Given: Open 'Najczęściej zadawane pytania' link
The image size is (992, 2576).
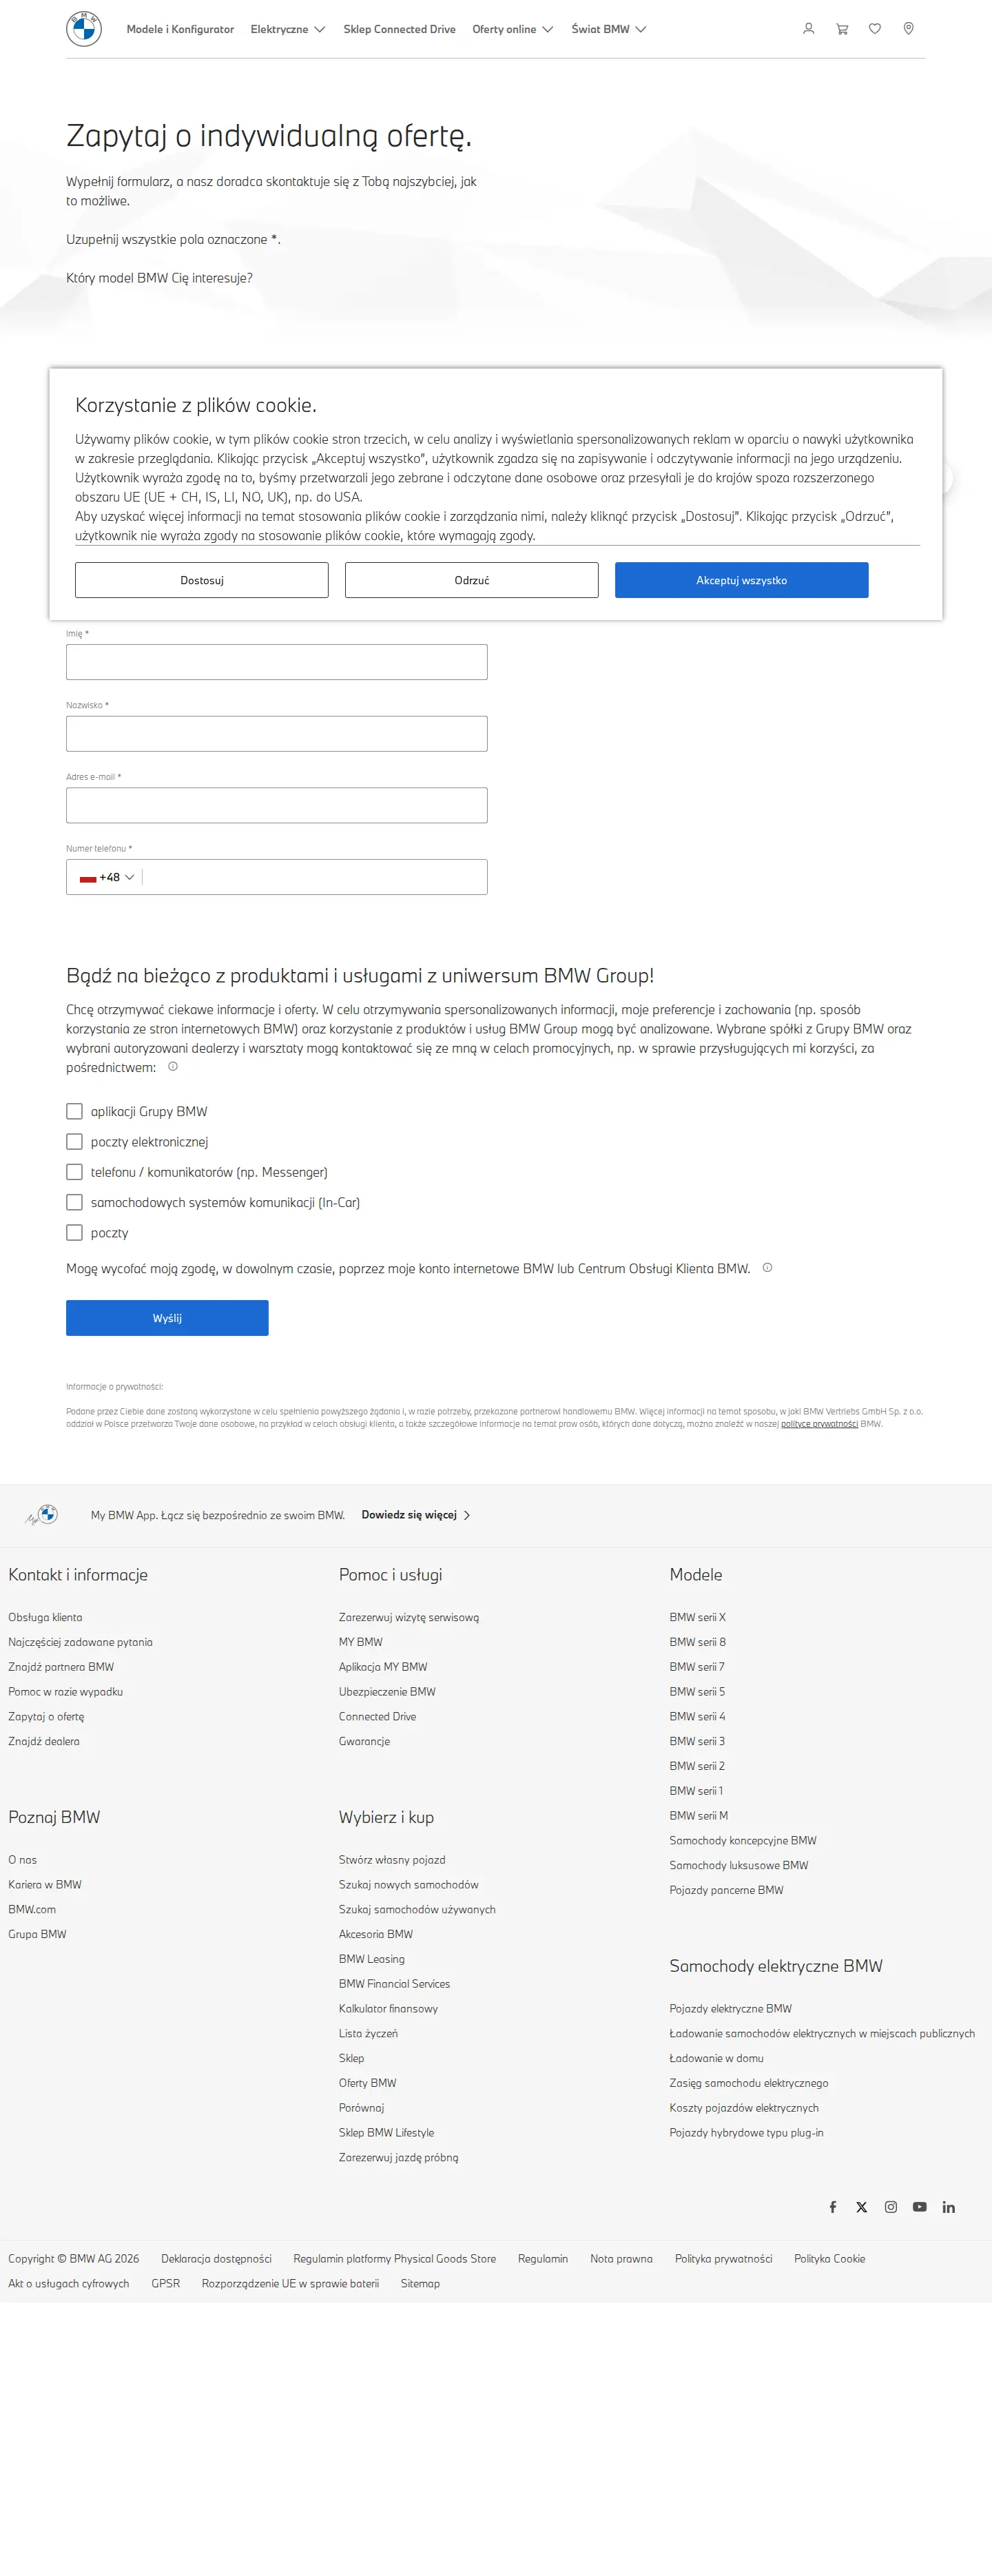Looking at the screenshot, I should coord(80,1642).
